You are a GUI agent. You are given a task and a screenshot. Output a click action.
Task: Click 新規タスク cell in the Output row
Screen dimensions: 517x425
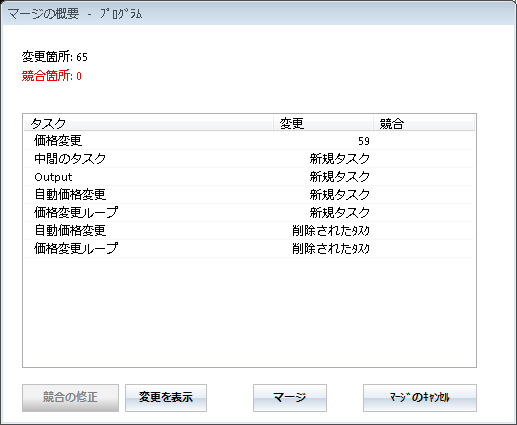point(340,177)
